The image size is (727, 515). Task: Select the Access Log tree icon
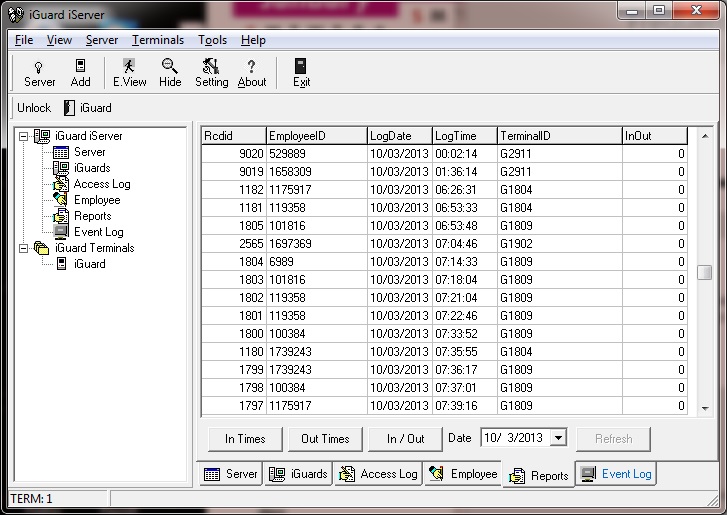coord(61,184)
